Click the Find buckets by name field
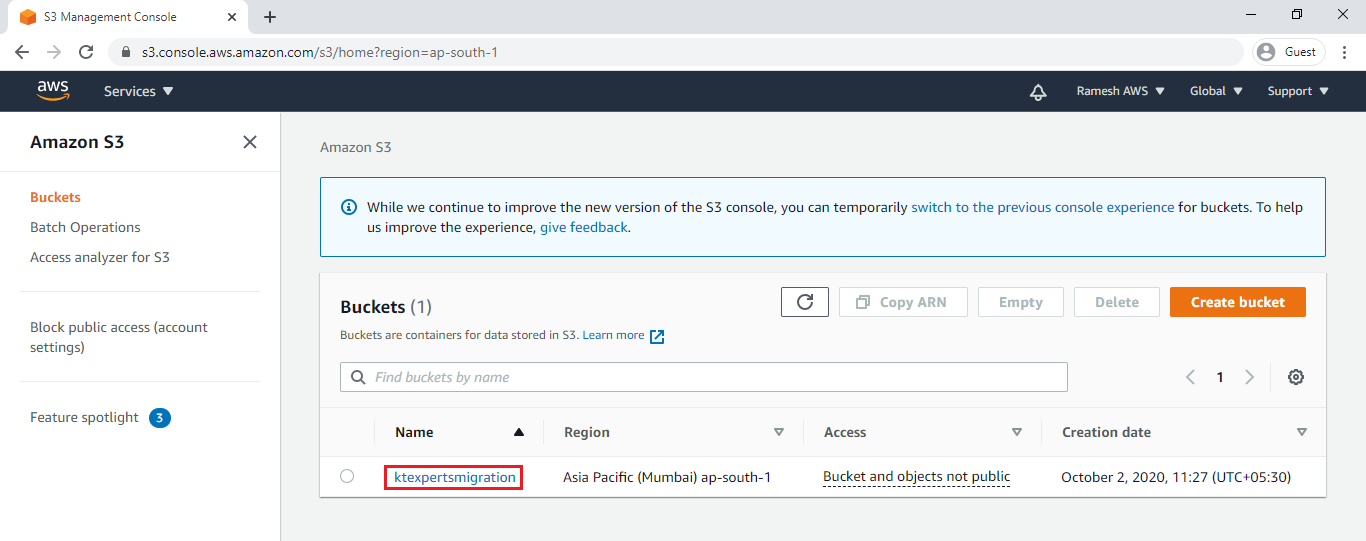 [x=704, y=377]
